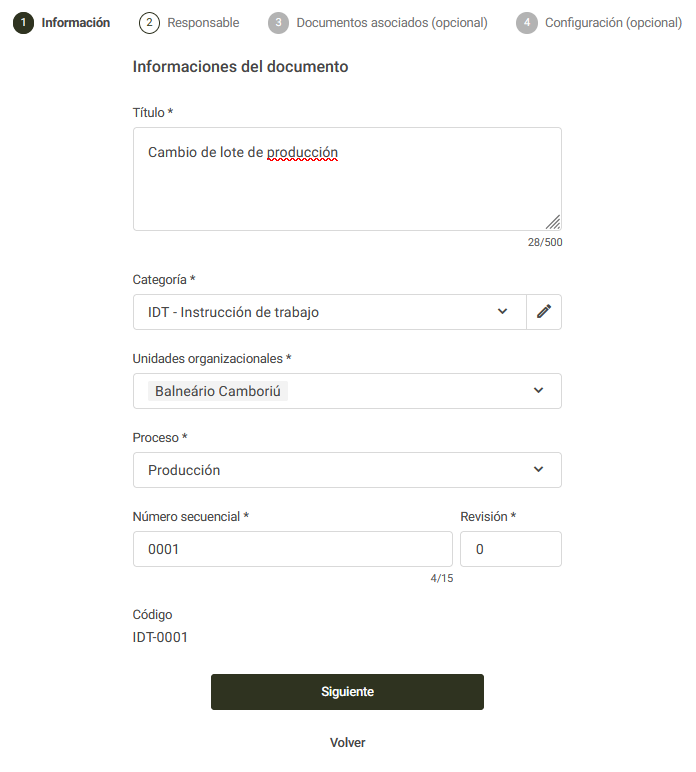696x772 pixels.
Task: Select the Balneário Camboriú chip
Action: 218,391
